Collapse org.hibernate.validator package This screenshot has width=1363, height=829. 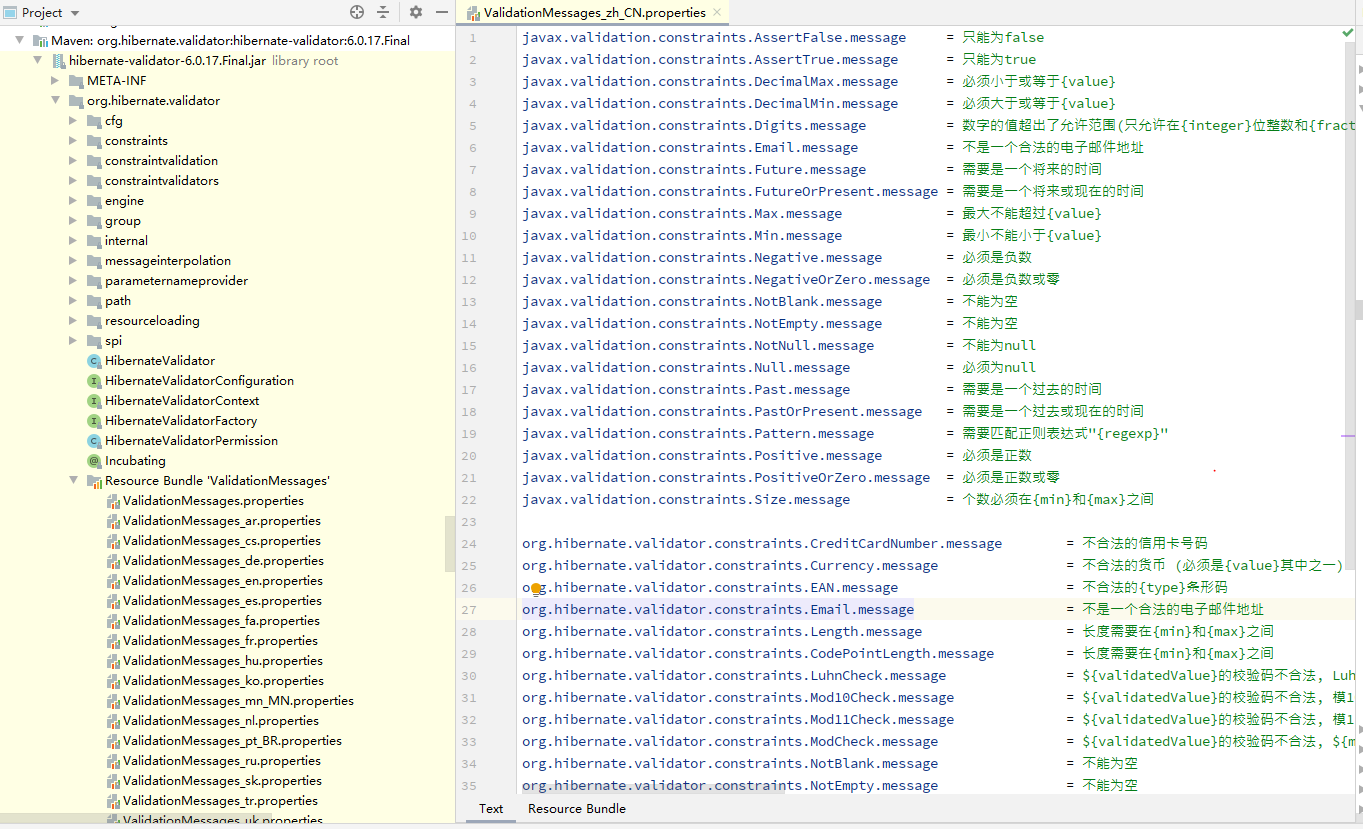click(x=56, y=100)
